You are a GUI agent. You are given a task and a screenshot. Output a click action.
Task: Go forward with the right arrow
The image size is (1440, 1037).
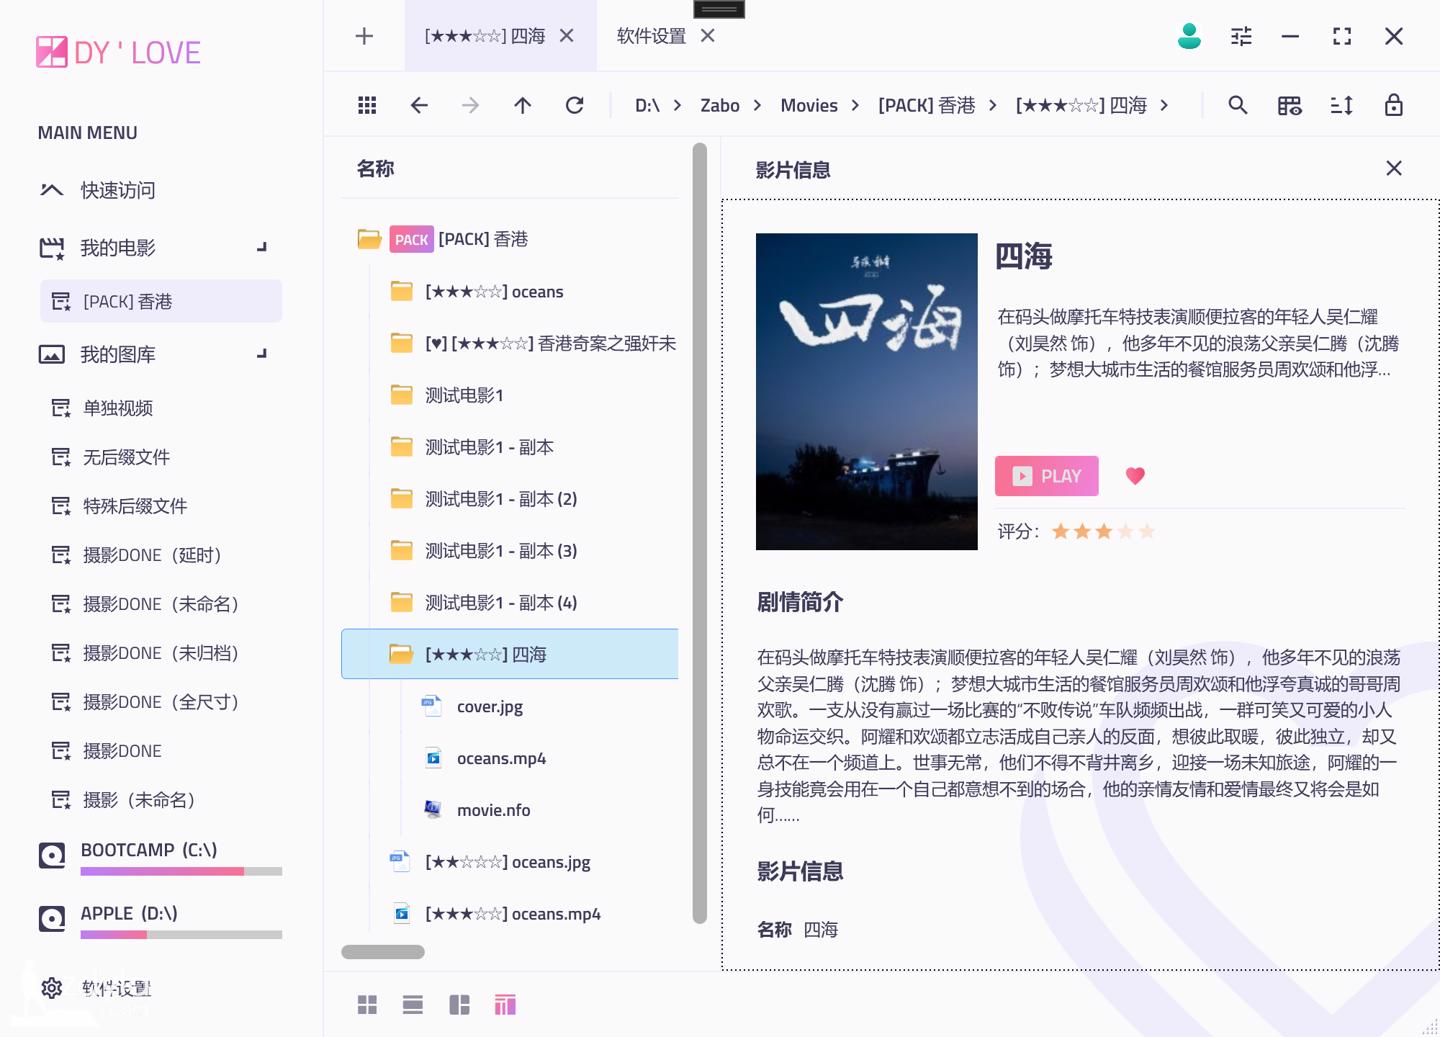pos(471,105)
